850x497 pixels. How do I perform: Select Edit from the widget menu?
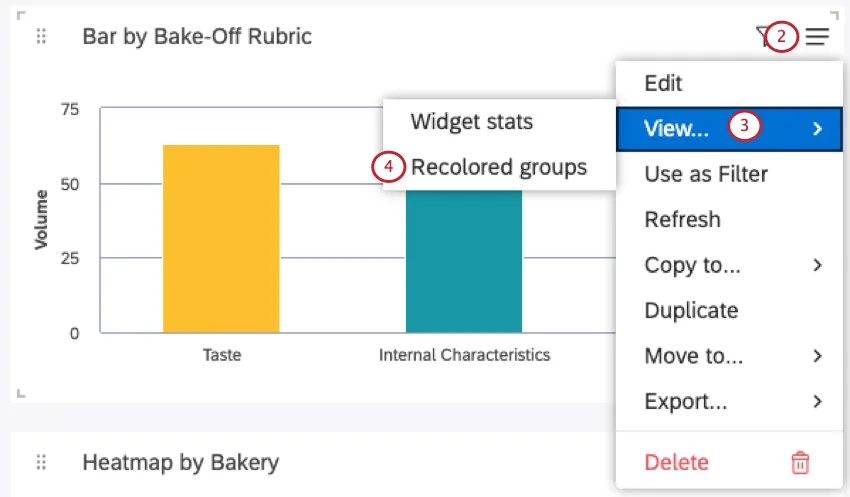tap(664, 84)
